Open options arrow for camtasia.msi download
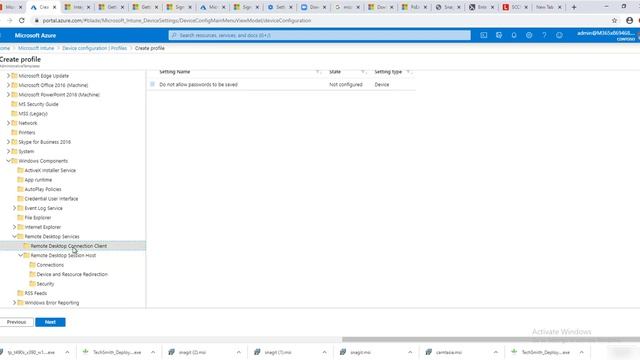 496,352
